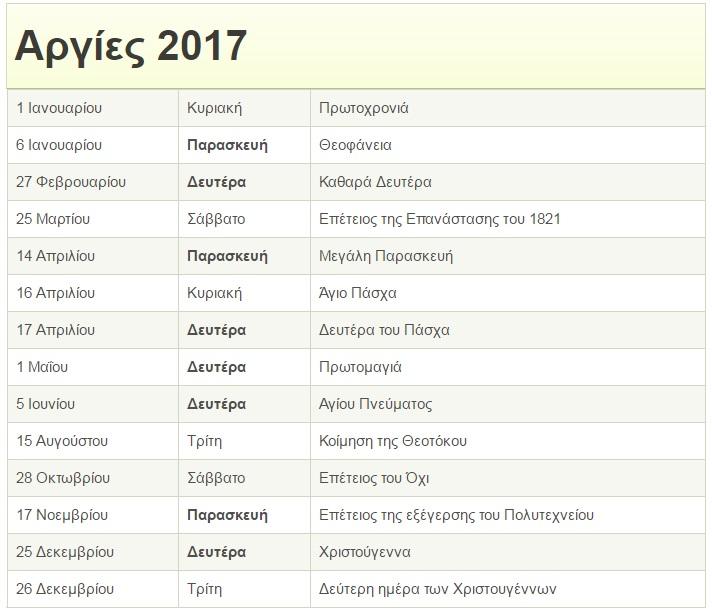Click the 'Πρωτομαγιά' holiday name
Screen dimensions: 712x616
360,367
